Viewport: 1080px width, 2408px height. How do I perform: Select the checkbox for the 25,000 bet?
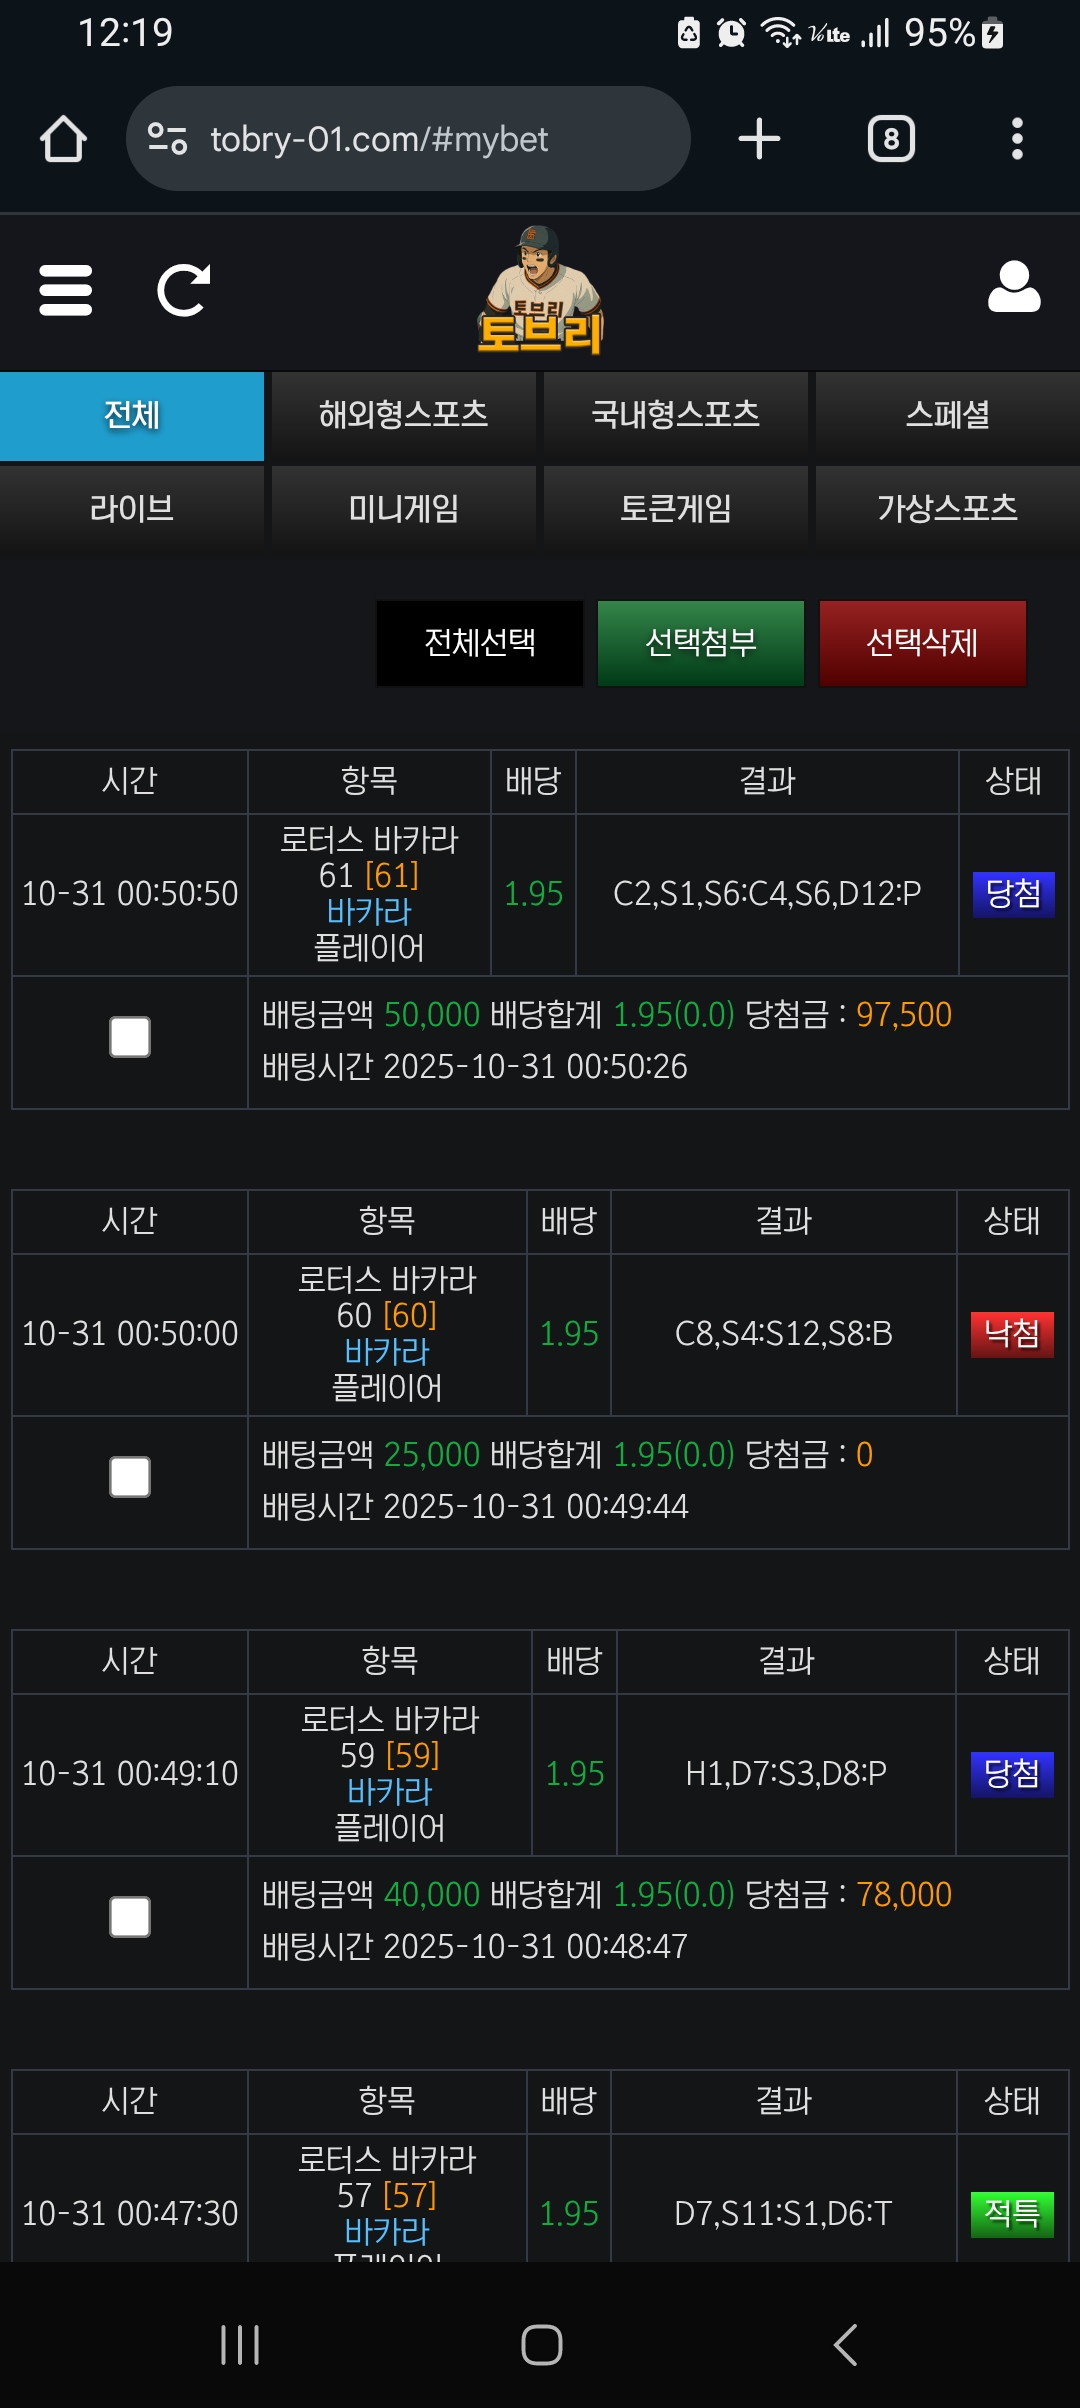click(130, 1477)
